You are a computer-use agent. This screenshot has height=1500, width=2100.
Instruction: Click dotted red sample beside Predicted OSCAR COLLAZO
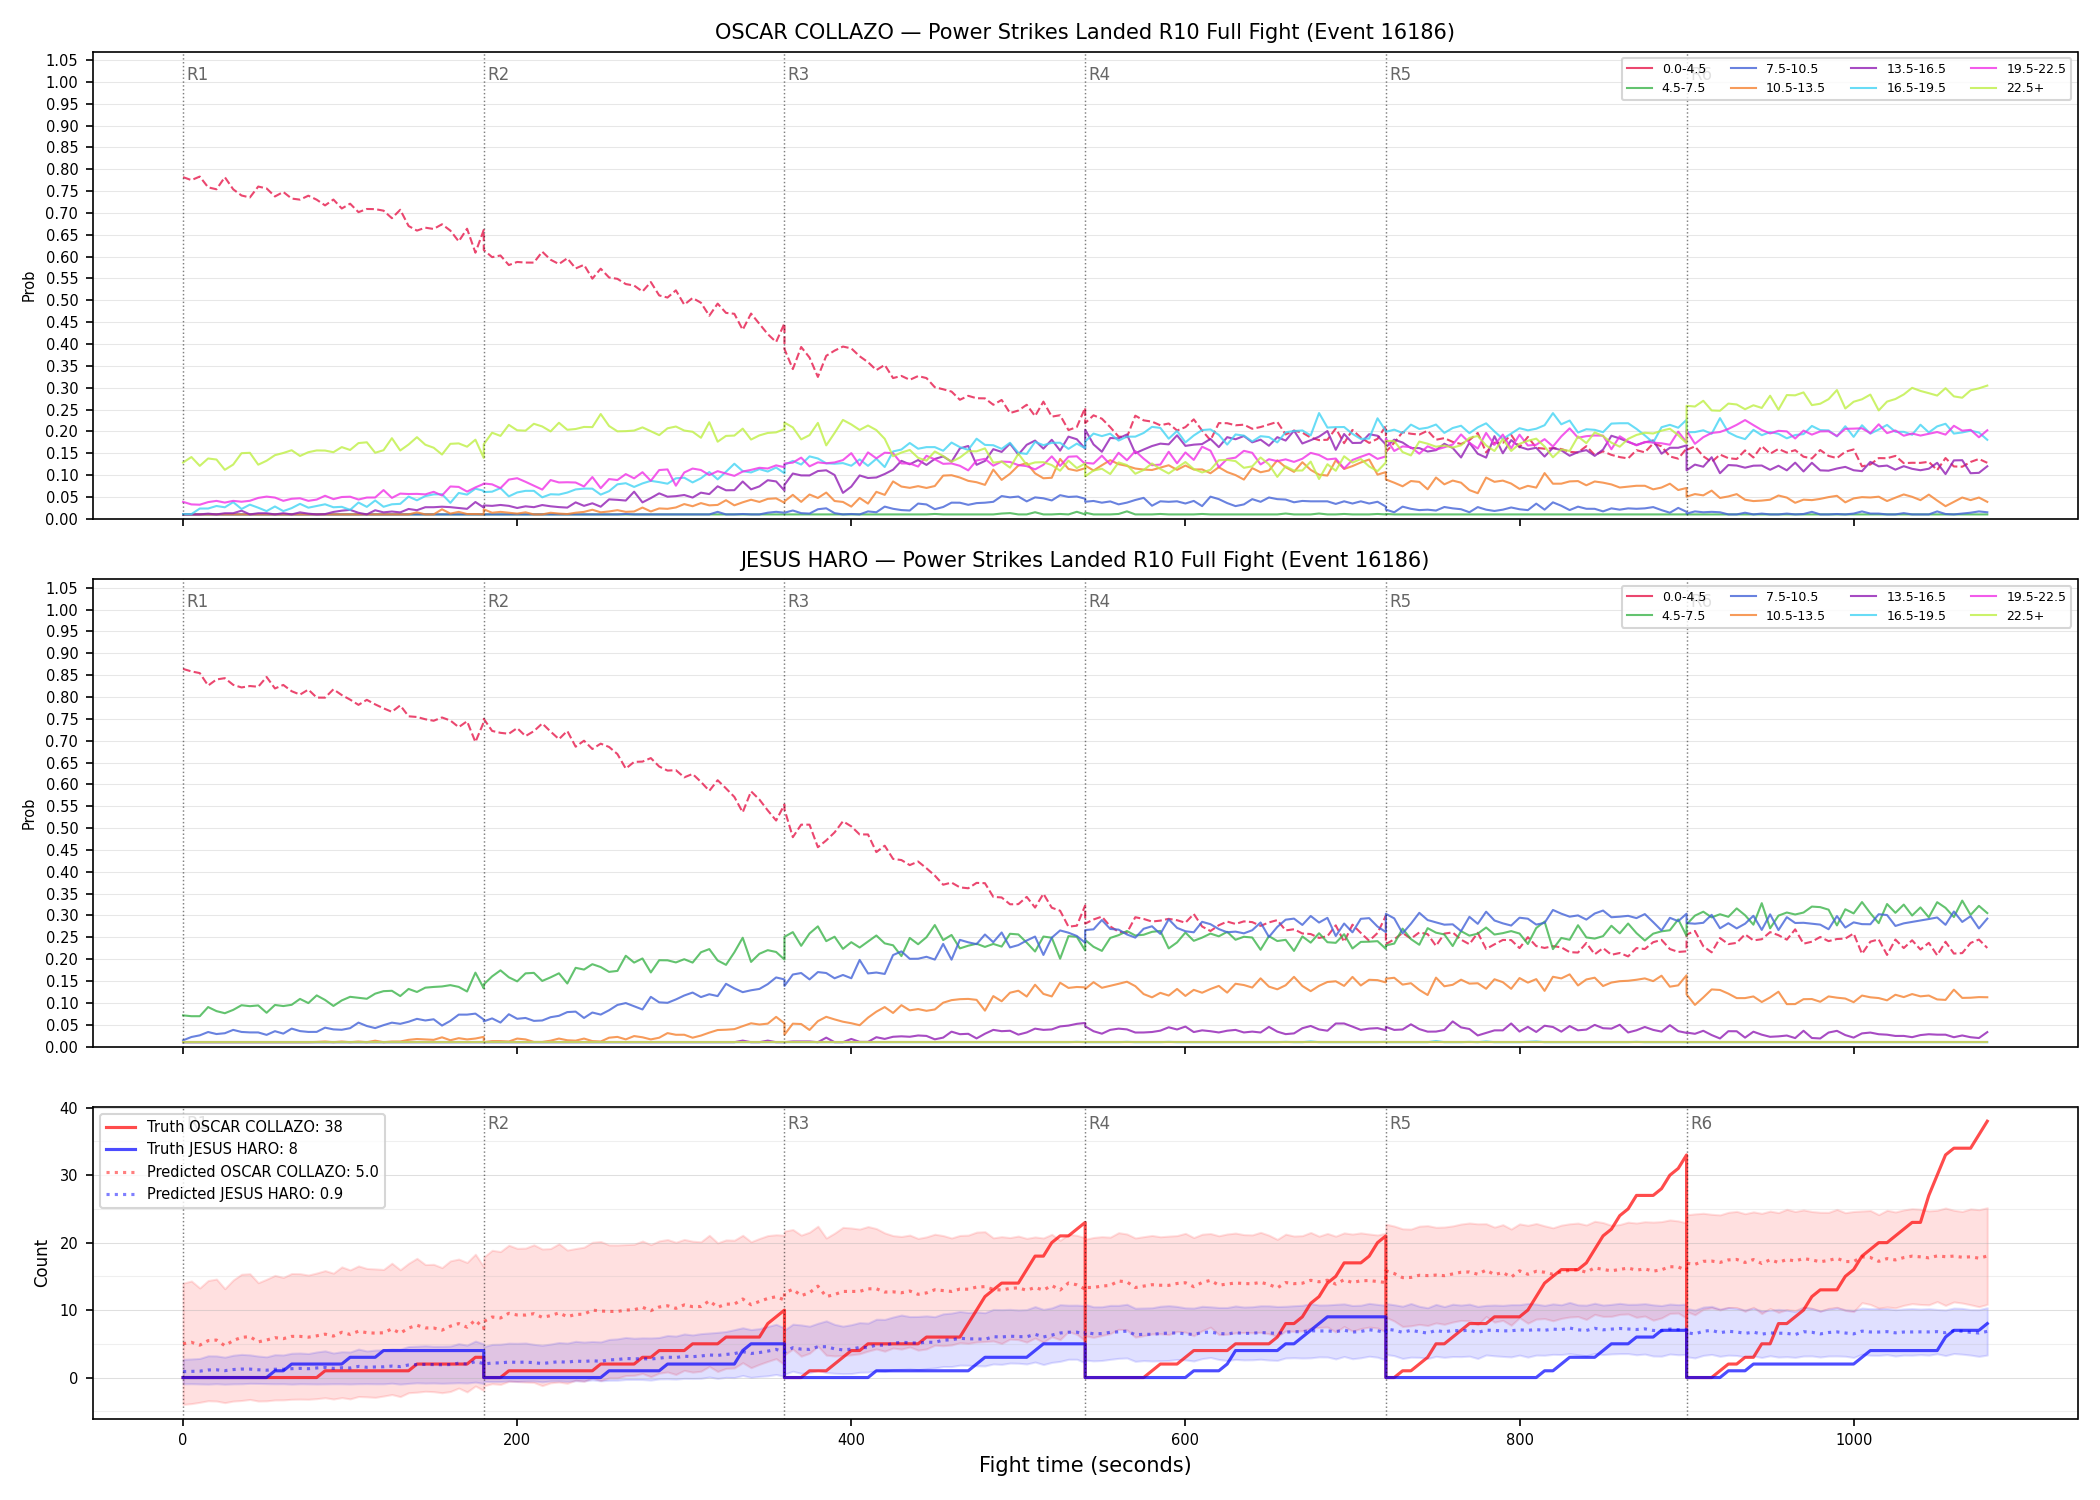(x=121, y=1172)
